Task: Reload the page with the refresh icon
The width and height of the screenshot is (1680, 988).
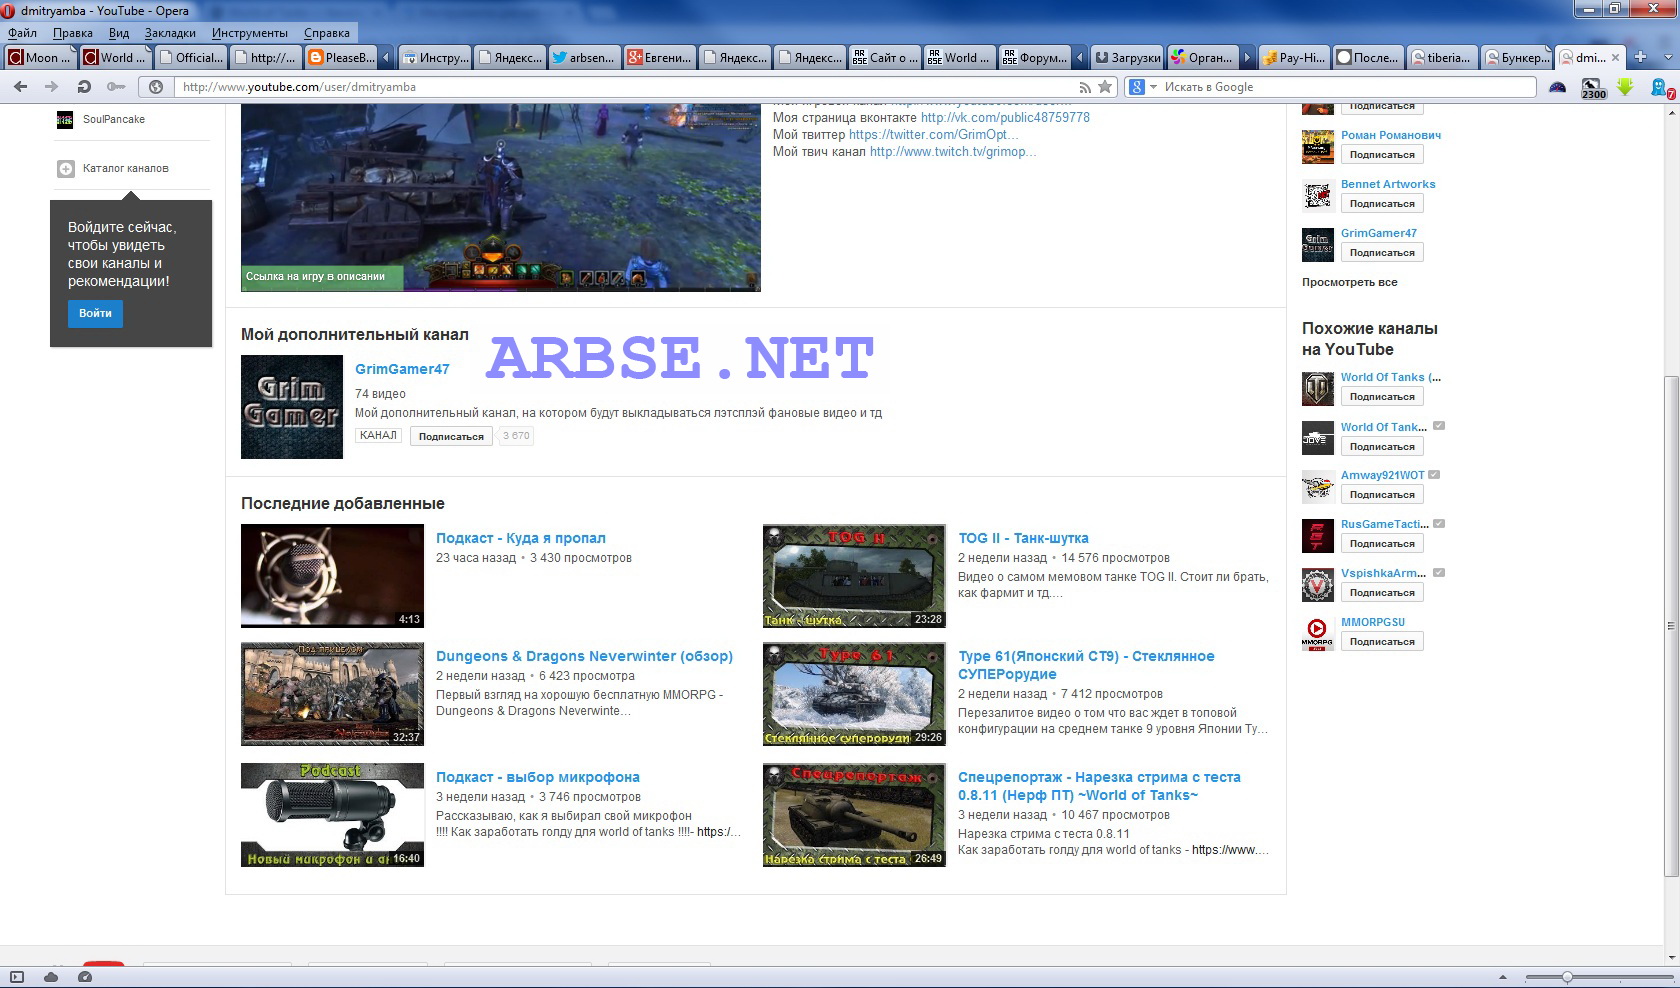Action: [84, 87]
